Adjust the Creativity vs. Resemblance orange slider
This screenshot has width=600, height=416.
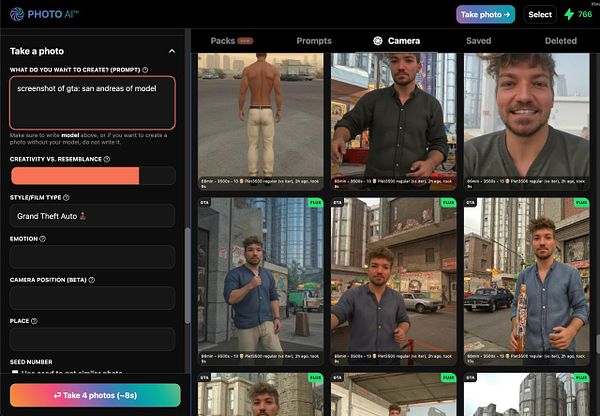[x=93, y=176]
